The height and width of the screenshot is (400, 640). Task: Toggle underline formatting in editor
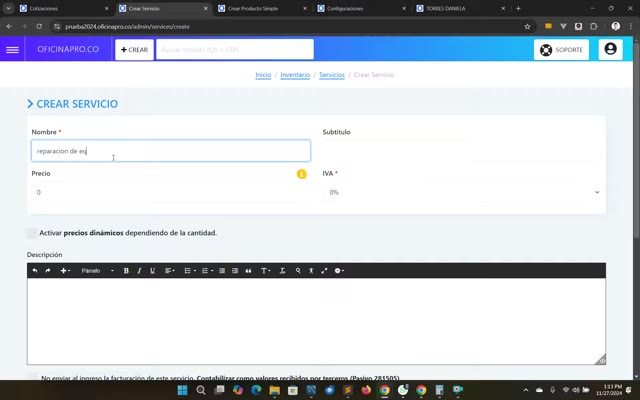[x=152, y=271]
